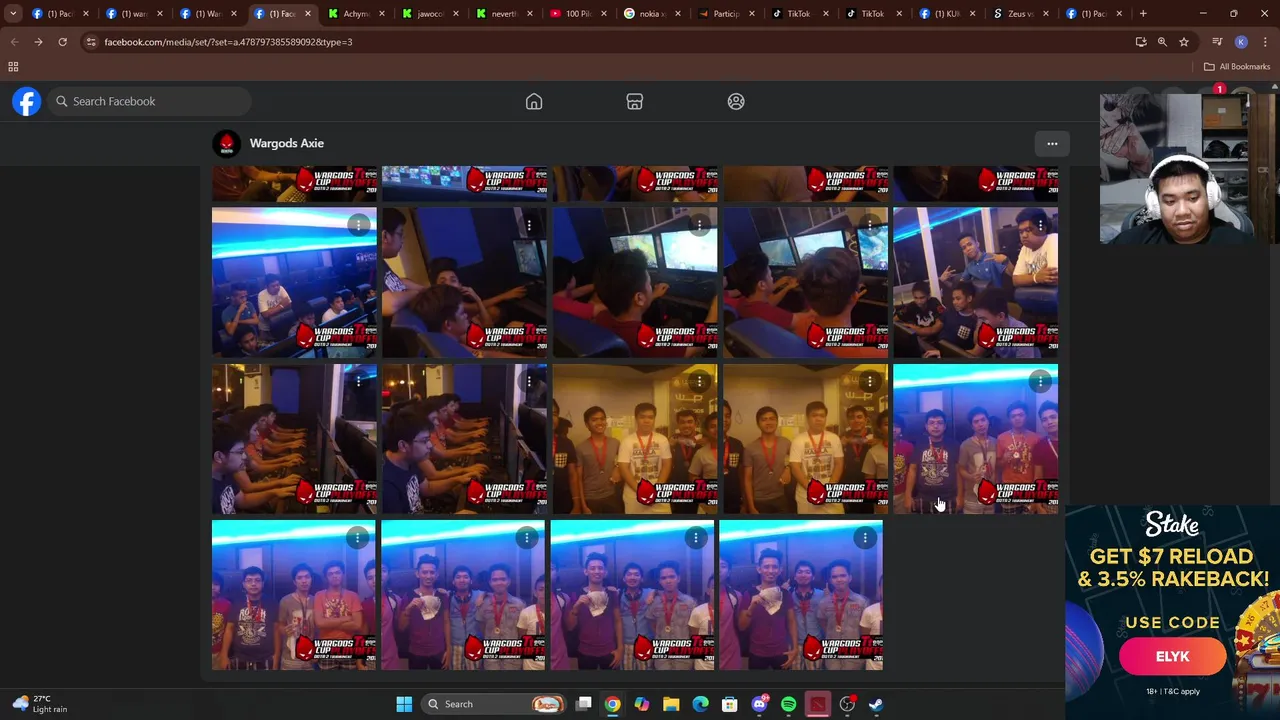This screenshot has width=1280, height=720.
Task: Go to the Facebook home feed icon
Action: [534, 101]
